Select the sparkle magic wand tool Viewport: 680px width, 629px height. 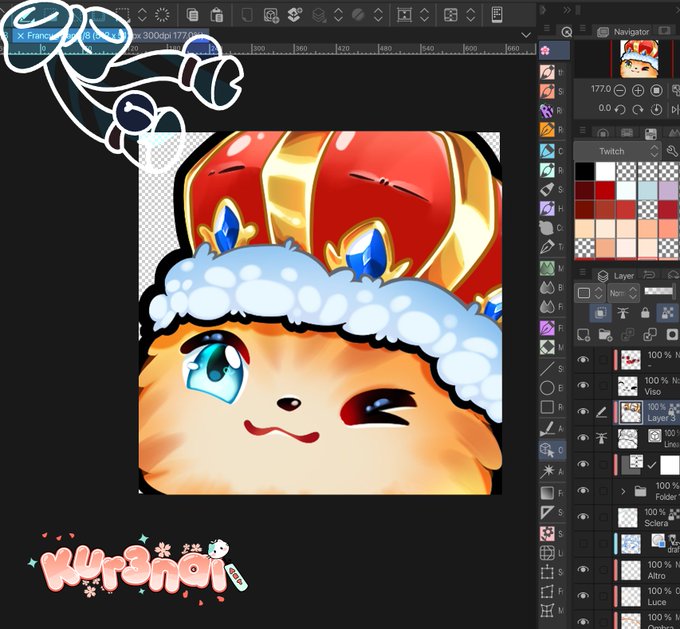coord(547,471)
